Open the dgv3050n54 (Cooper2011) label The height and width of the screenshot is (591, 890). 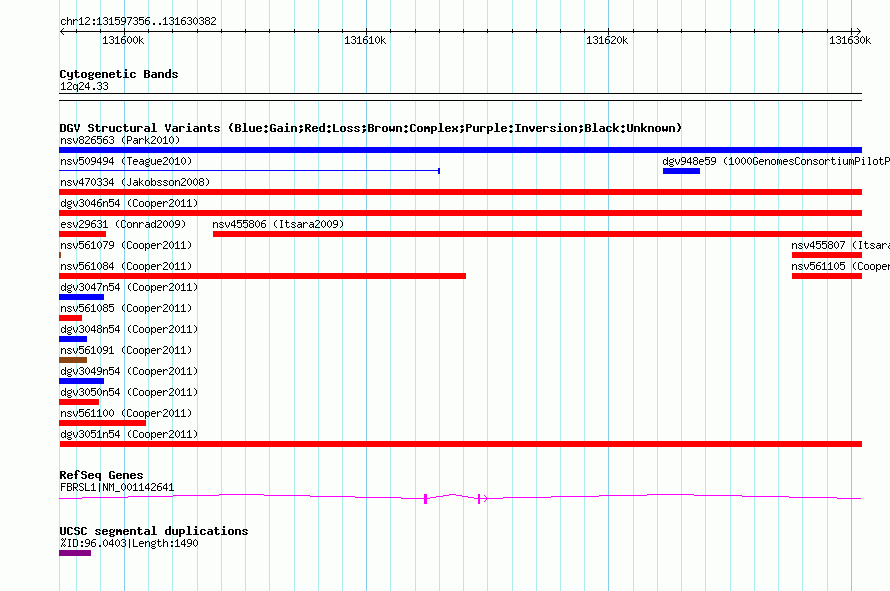(x=129, y=392)
